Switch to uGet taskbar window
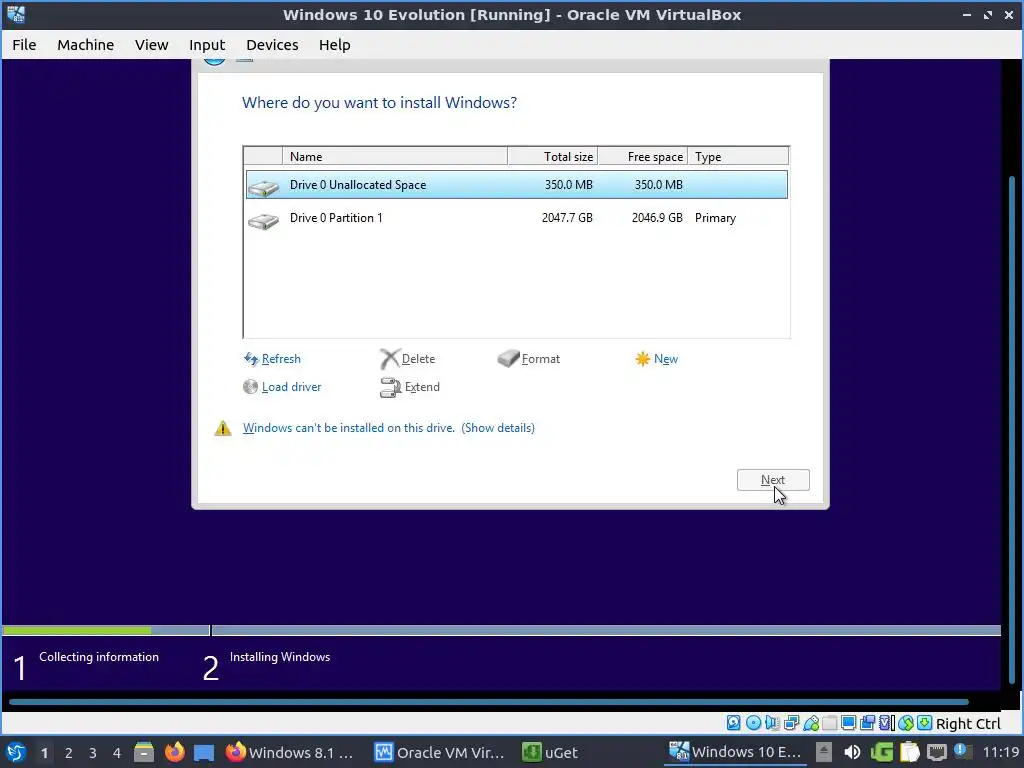1024x768 pixels. 551,752
